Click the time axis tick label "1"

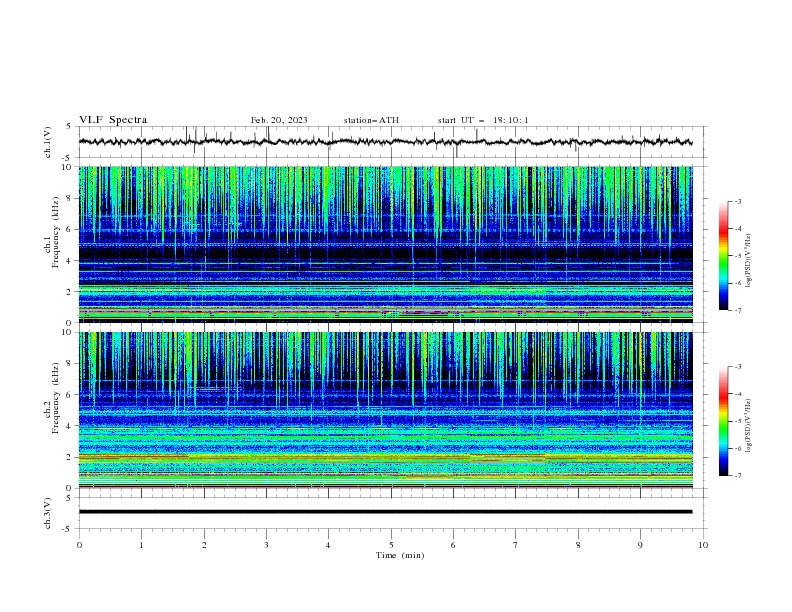coord(141,545)
